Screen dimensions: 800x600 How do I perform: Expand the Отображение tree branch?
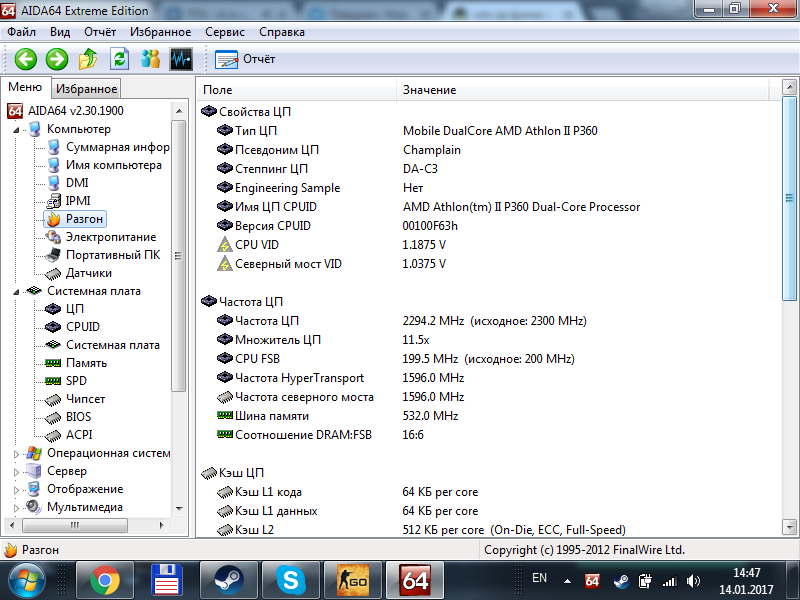point(16,490)
